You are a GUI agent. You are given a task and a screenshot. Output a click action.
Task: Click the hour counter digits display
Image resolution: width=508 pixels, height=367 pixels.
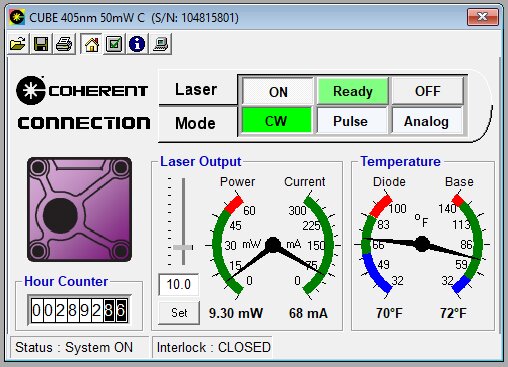[79, 310]
